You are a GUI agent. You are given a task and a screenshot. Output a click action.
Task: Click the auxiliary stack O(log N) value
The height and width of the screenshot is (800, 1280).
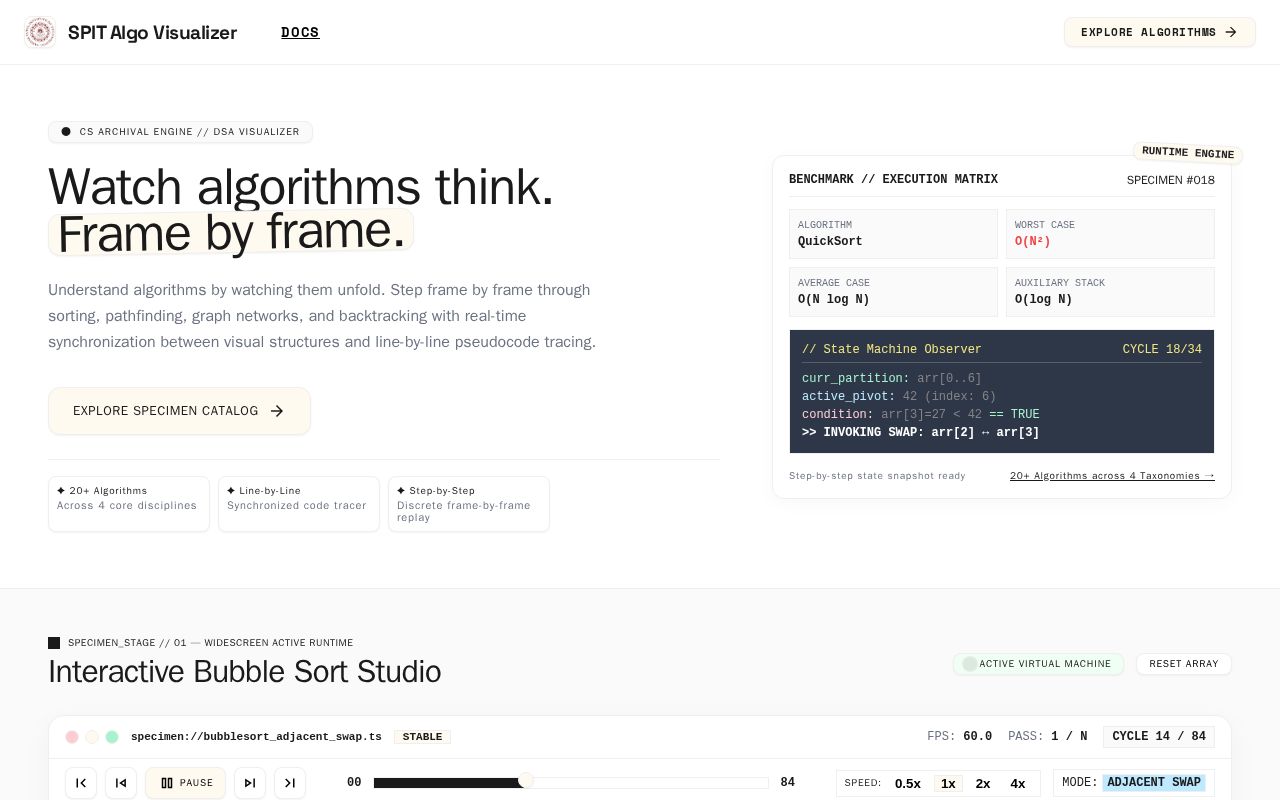tap(1044, 299)
